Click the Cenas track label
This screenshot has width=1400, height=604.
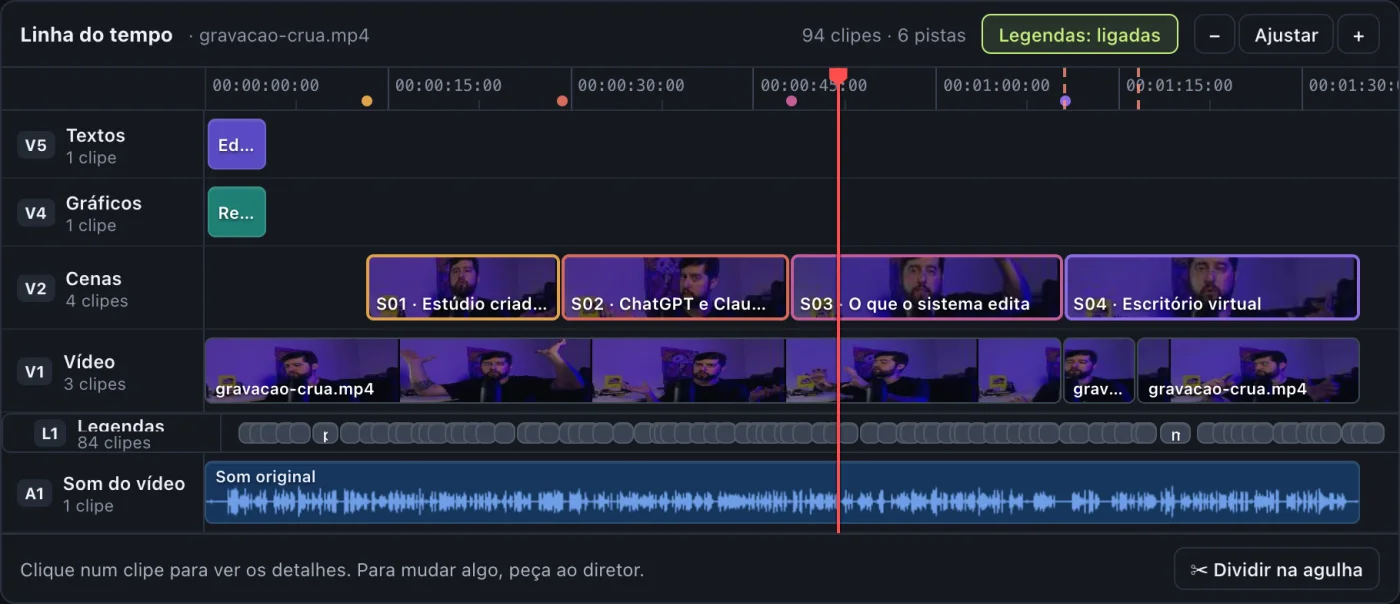94,279
